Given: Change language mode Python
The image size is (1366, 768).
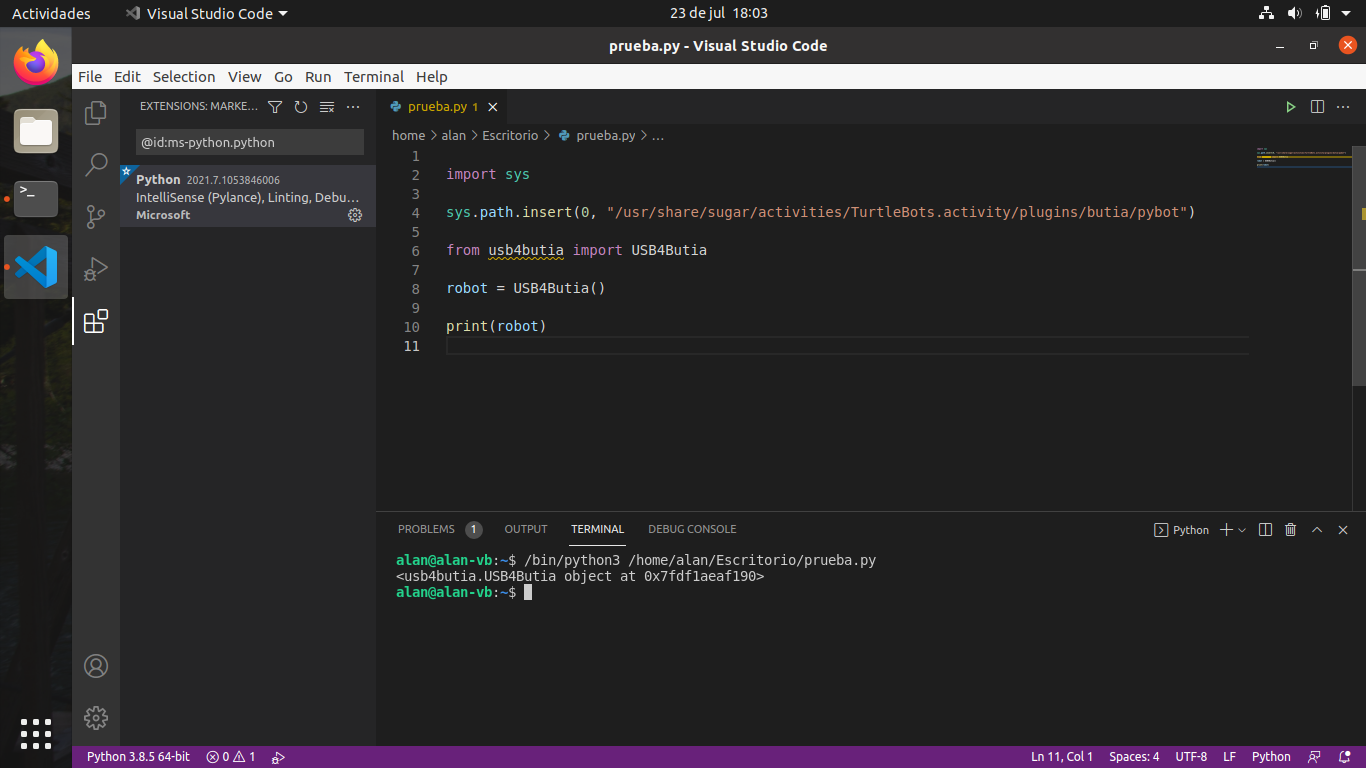Looking at the screenshot, I should (1271, 757).
